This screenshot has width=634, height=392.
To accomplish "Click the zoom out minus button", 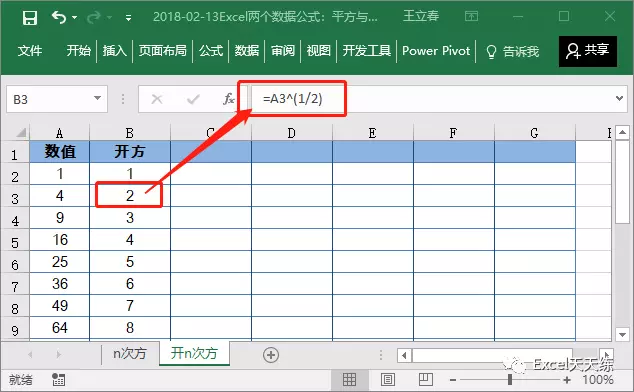I will (x=453, y=380).
